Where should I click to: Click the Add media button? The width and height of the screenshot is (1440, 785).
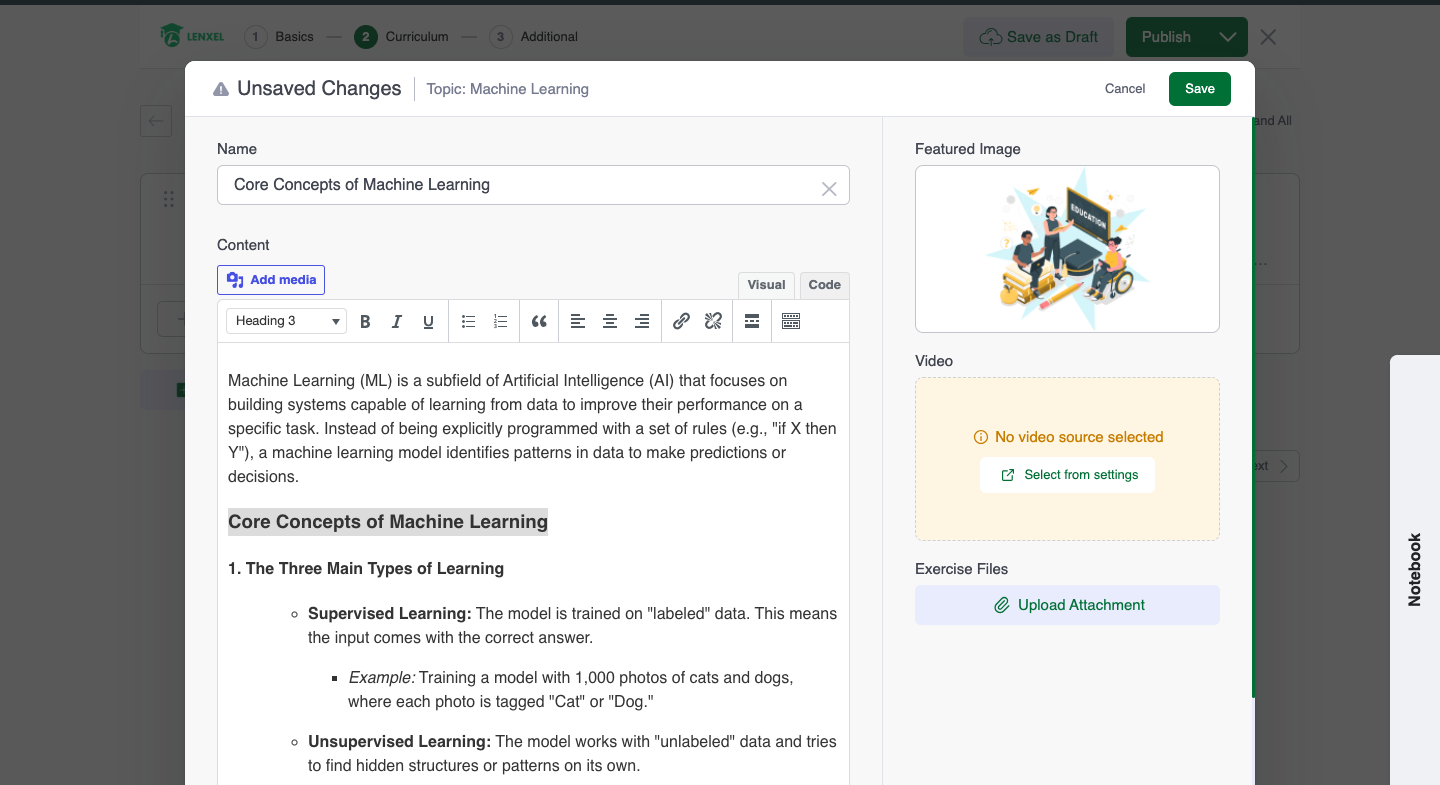(271, 280)
